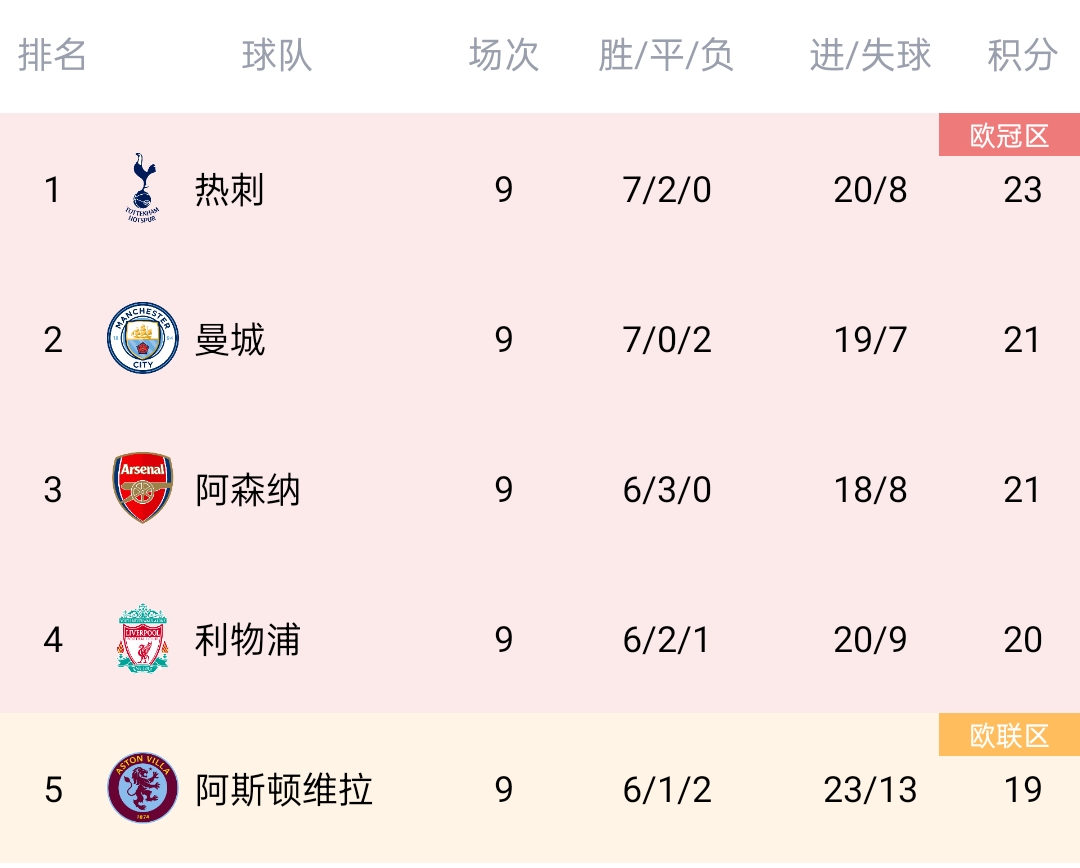The width and height of the screenshot is (1080, 868).
Task: Open team name 曼城
Action: 229,340
